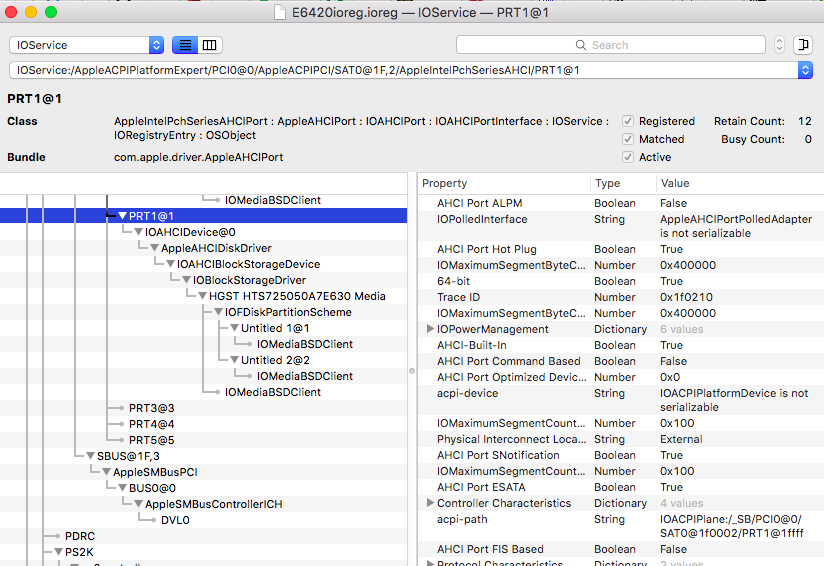Click the inspector panel icon beside search
824x566 pixels.
click(x=802, y=45)
